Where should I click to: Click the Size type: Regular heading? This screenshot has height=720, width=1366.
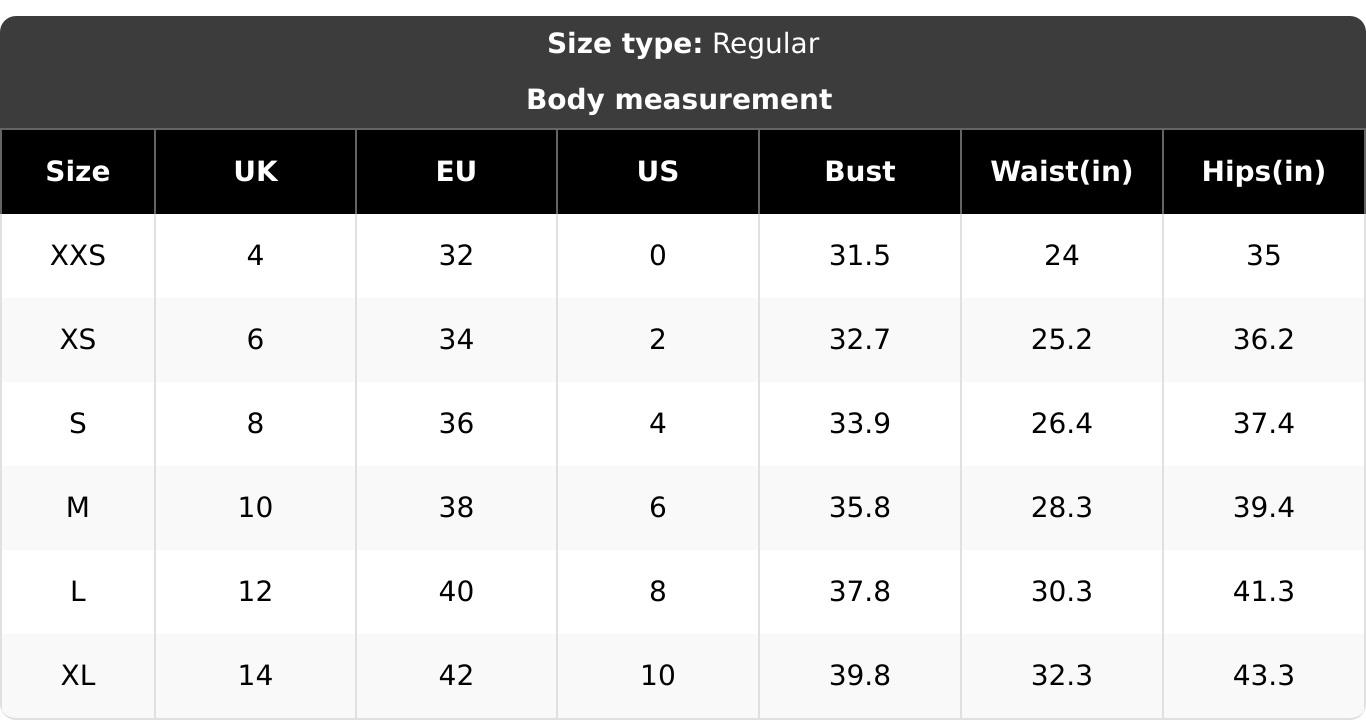click(x=683, y=44)
